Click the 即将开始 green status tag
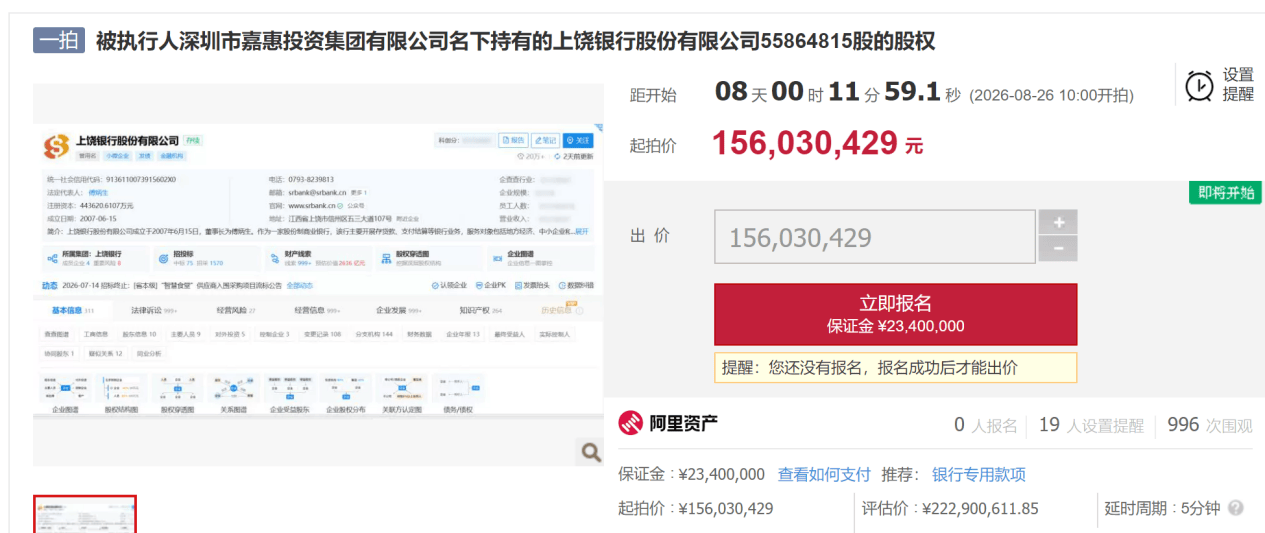 click(x=1225, y=193)
